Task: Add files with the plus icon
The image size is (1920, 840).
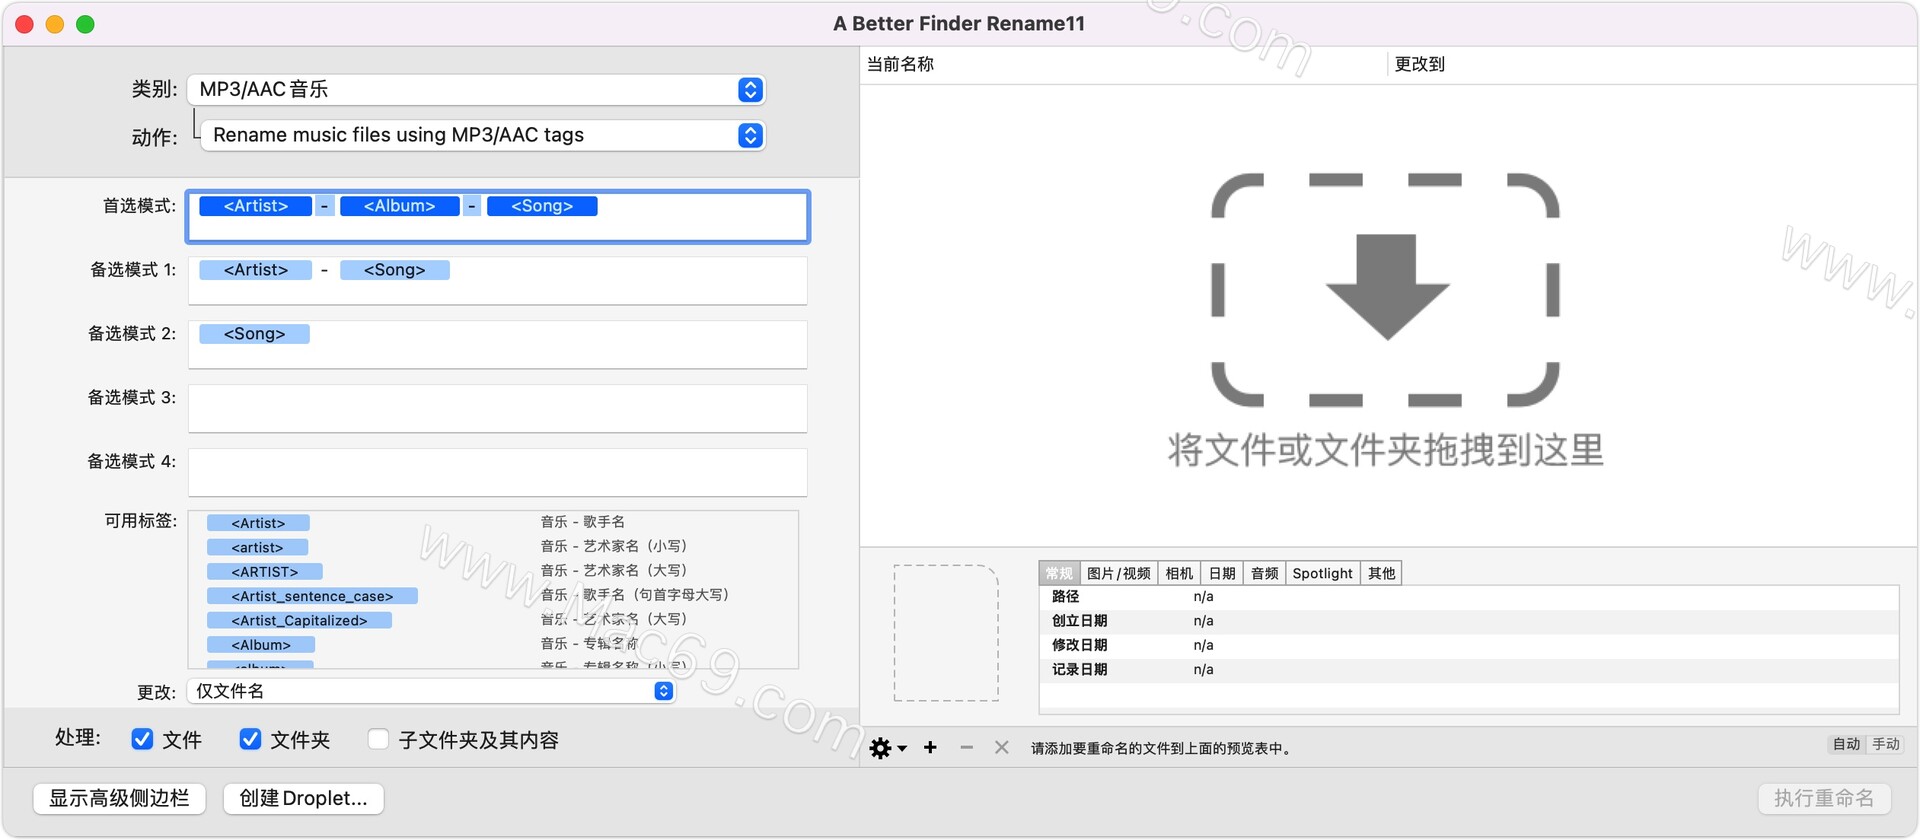Action: pyautogui.click(x=930, y=747)
